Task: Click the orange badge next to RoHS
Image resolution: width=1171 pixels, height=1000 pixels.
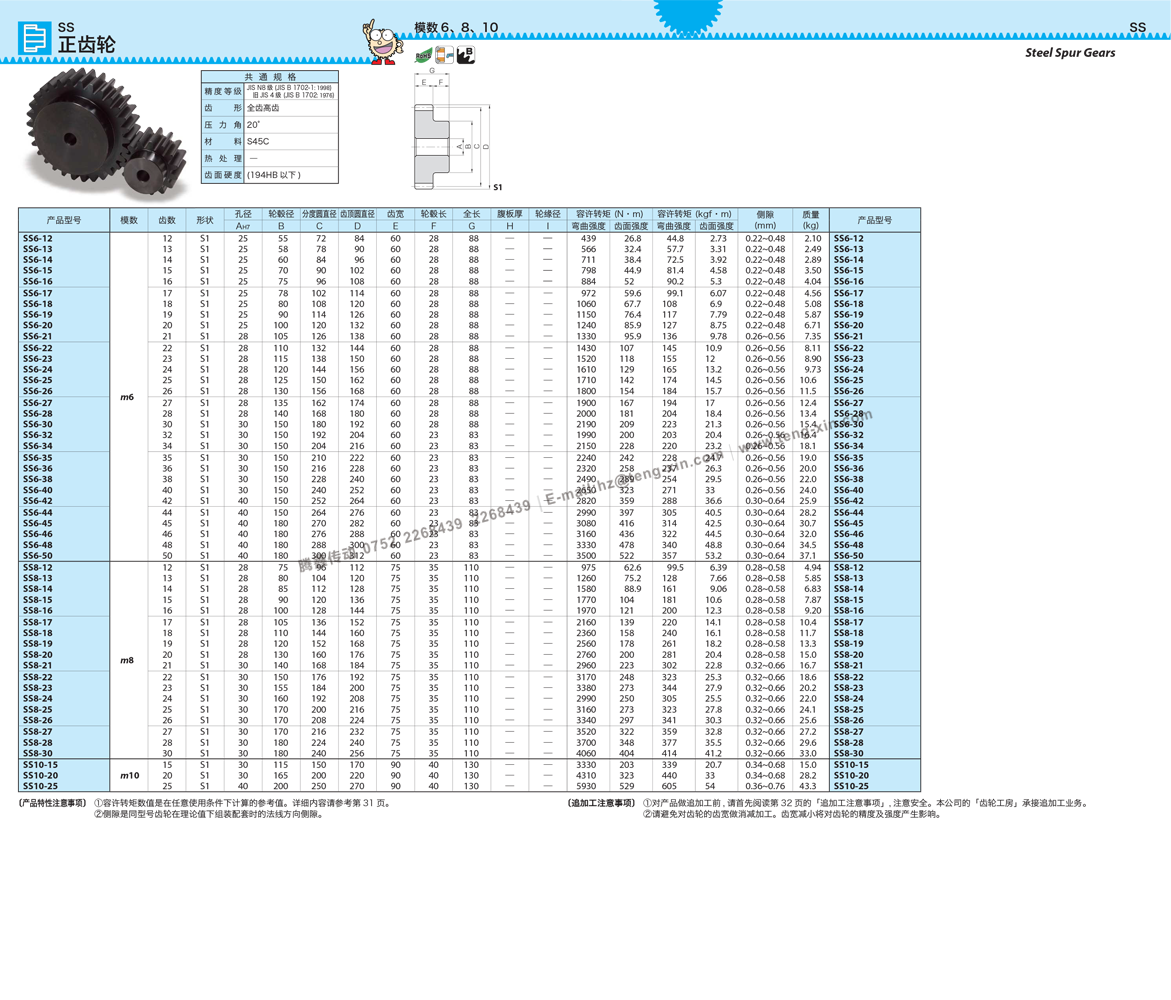Action: [x=445, y=55]
